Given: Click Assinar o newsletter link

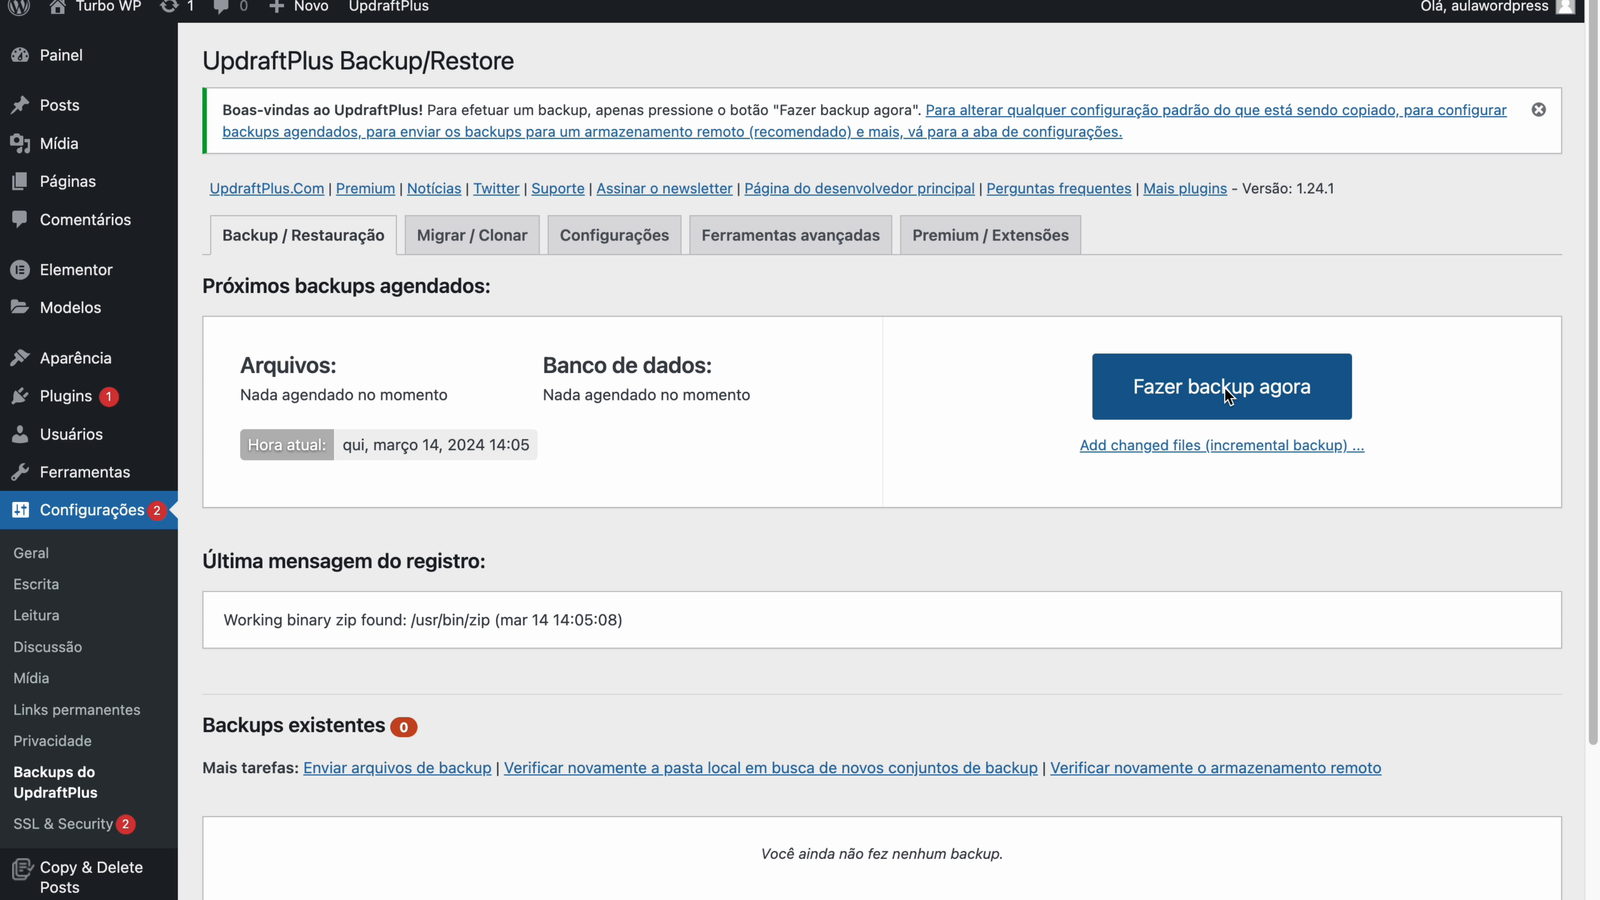Looking at the screenshot, I should (x=665, y=188).
